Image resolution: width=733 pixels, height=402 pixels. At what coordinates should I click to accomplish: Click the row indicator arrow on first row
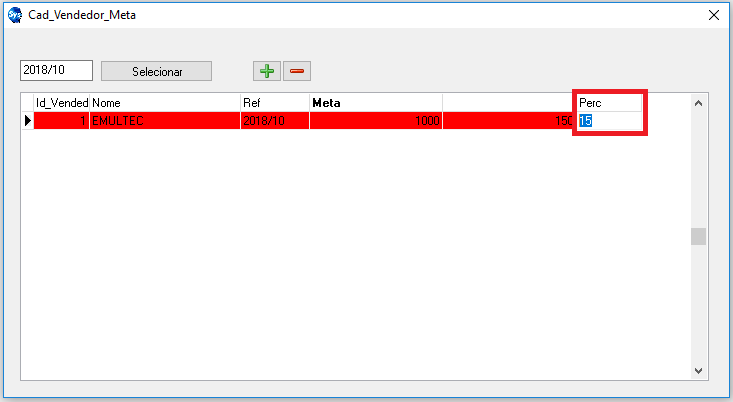coord(27,121)
